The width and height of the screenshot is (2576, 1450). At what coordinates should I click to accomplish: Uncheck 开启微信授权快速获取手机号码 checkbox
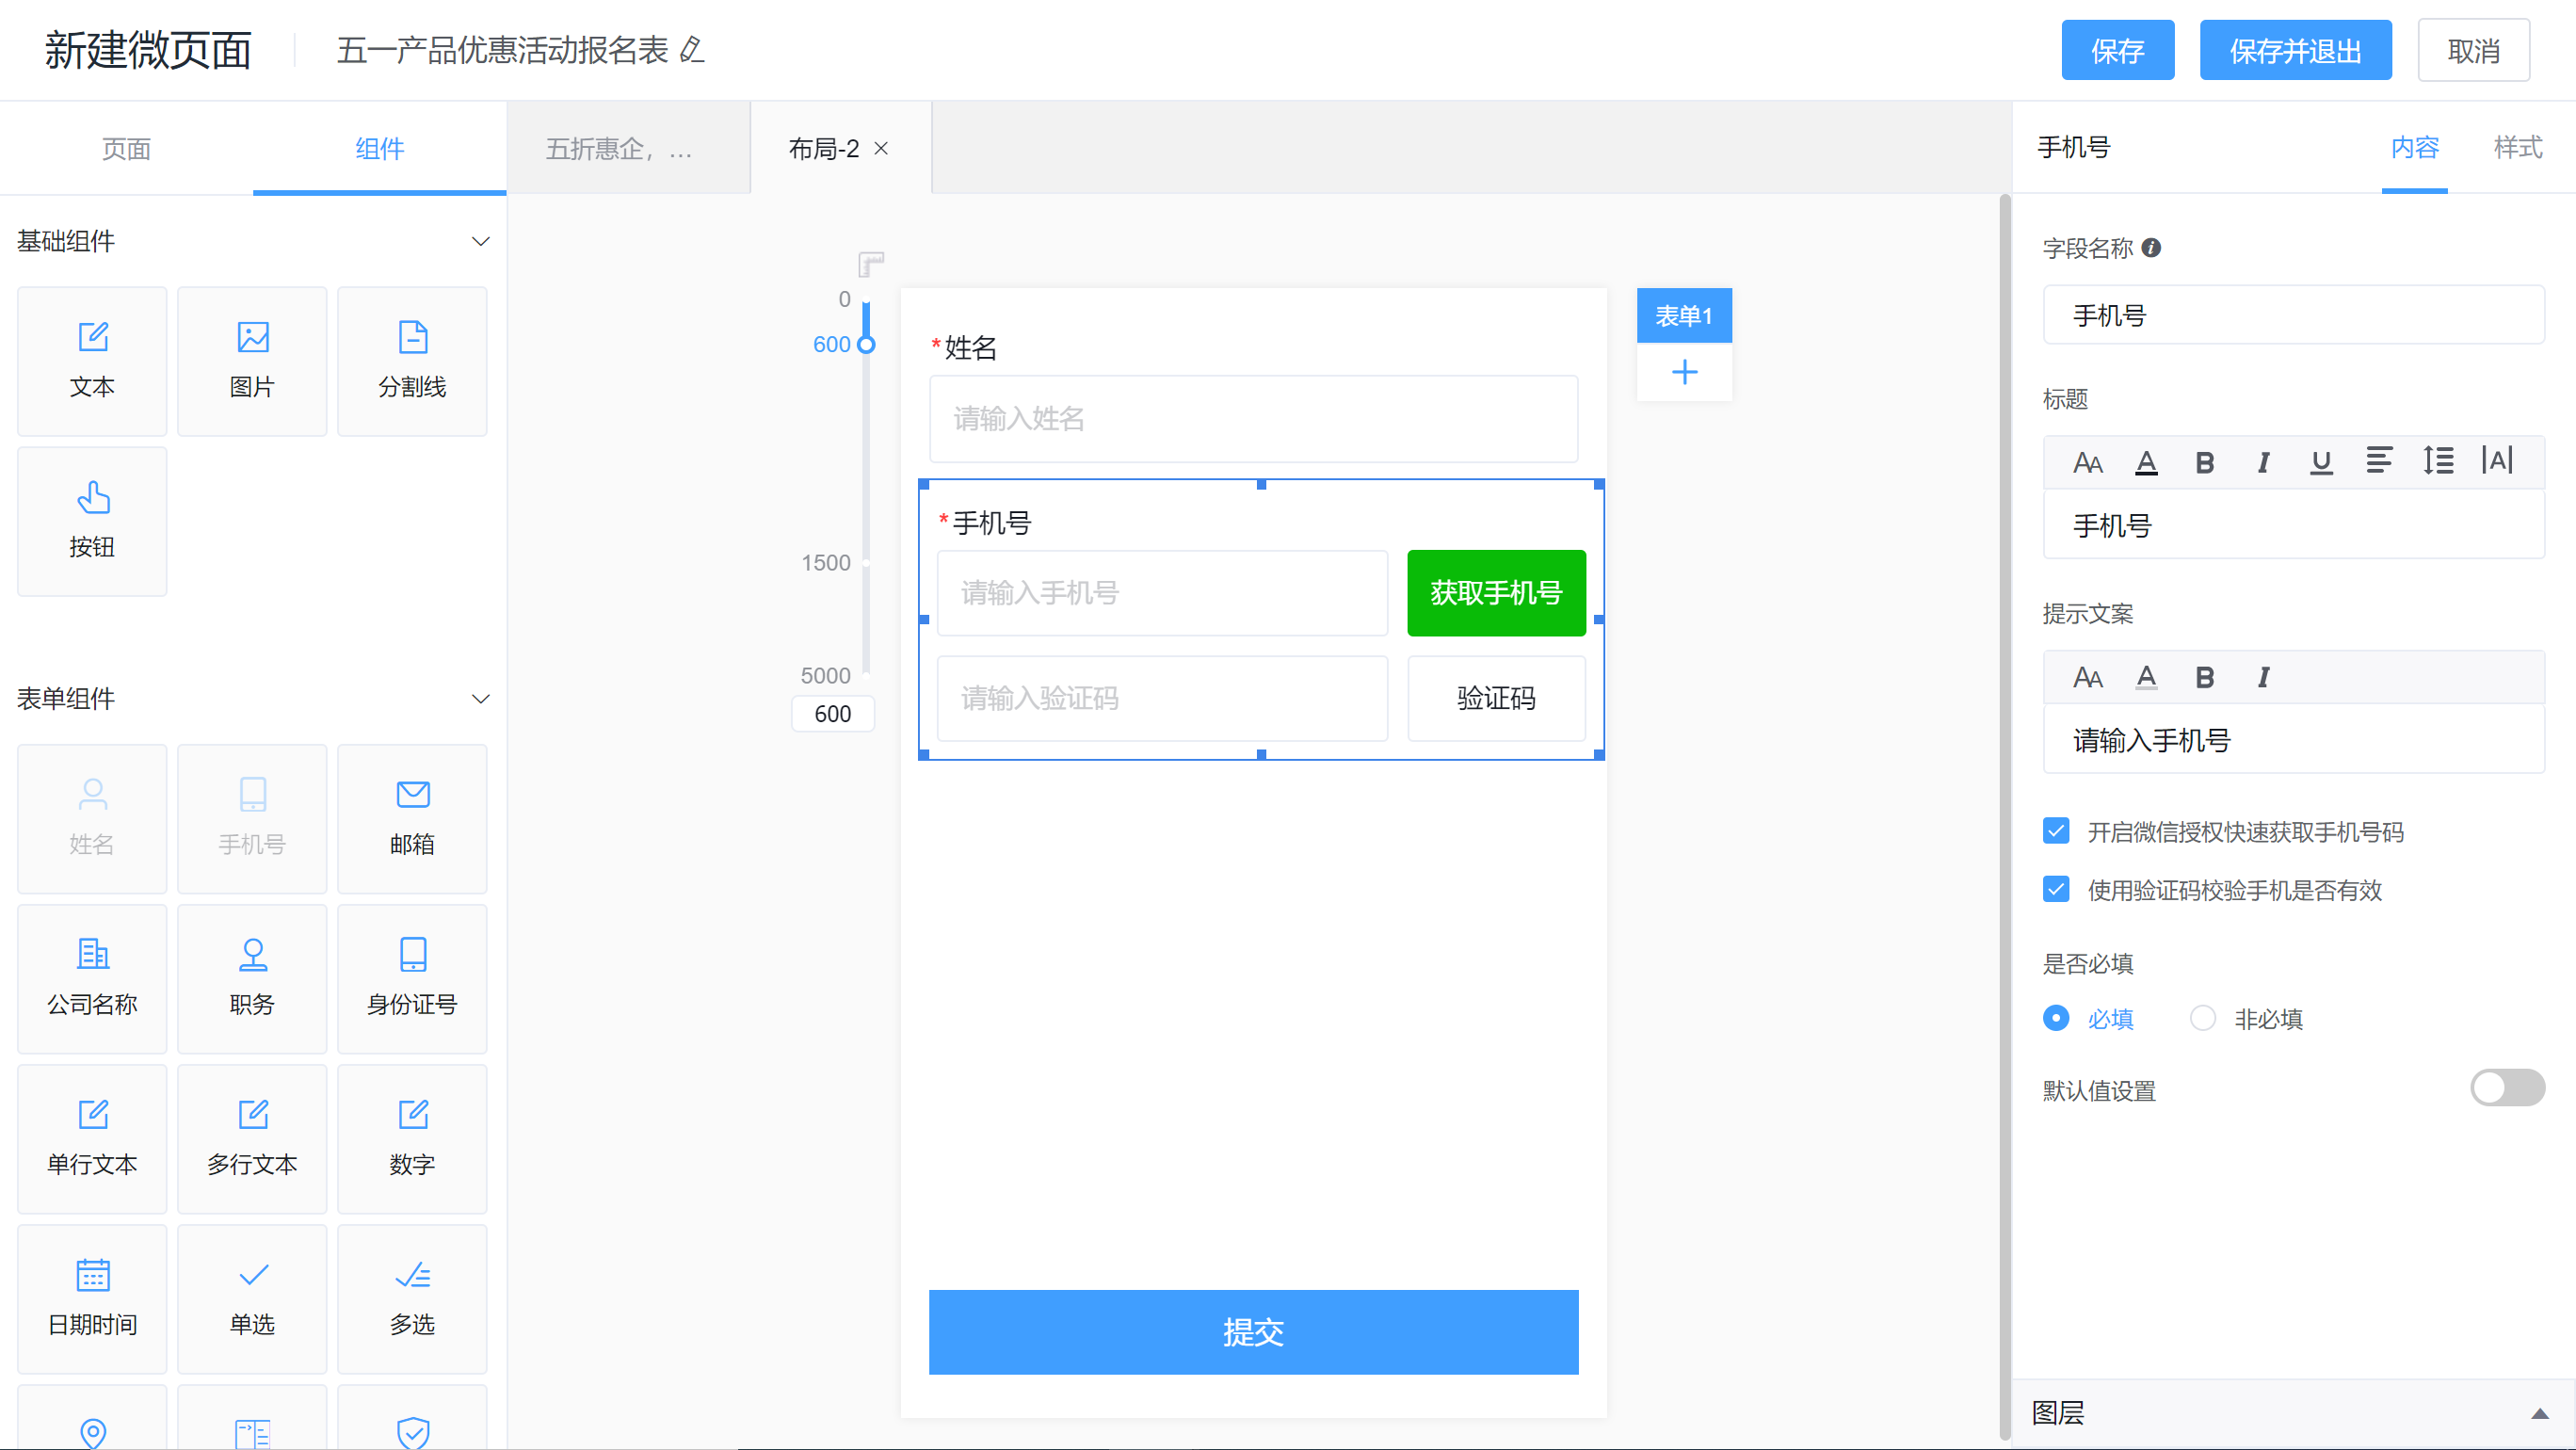pyautogui.click(x=2056, y=831)
